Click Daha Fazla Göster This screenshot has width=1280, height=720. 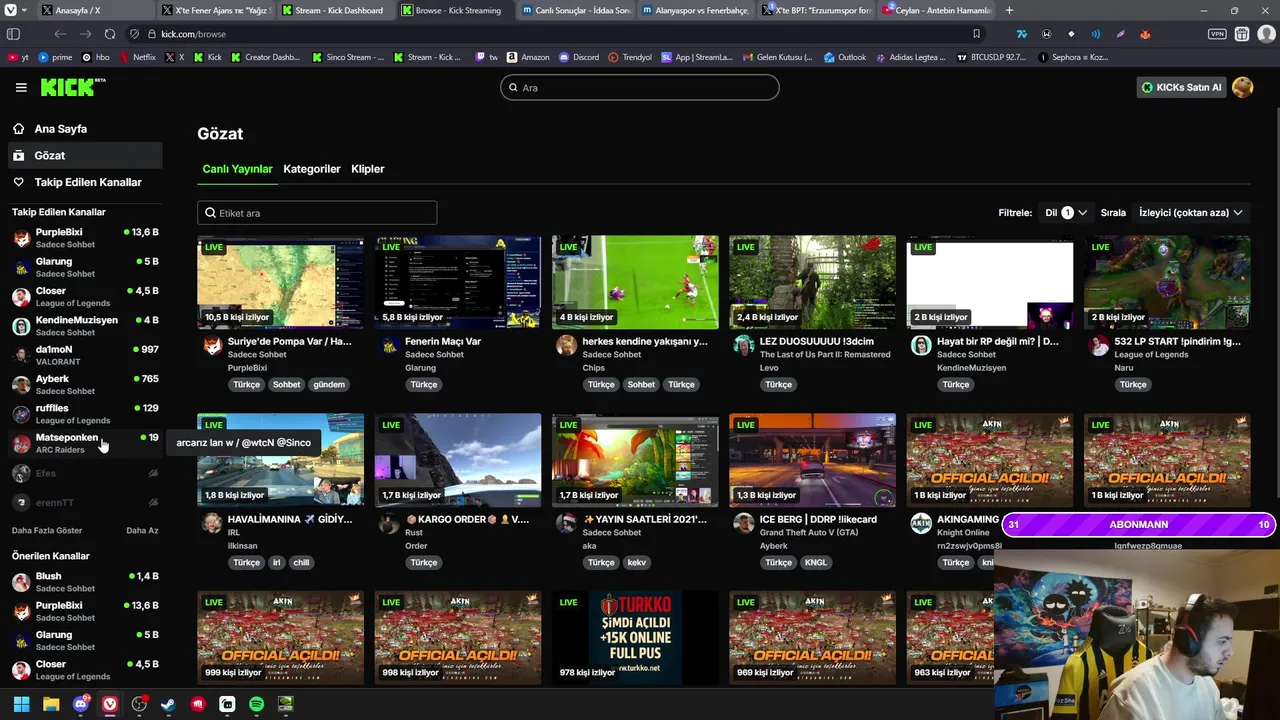click(47, 531)
